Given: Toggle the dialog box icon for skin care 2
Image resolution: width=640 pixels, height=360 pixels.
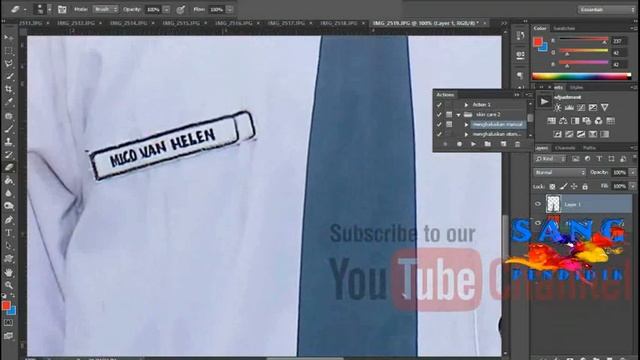Looking at the screenshot, I should [x=449, y=115].
